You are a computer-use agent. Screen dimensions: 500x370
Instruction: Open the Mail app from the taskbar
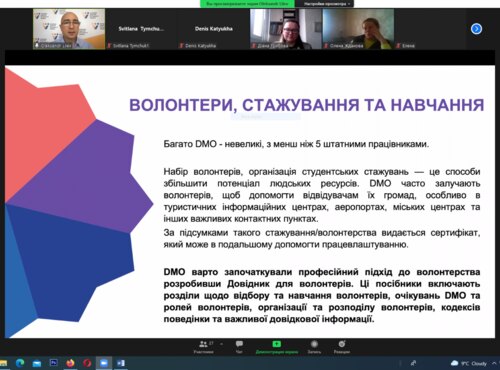(x=37, y=363)
